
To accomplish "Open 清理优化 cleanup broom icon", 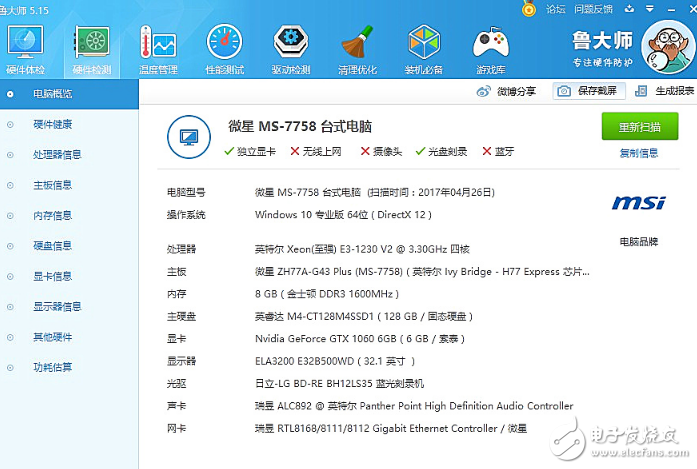I will coord(357,50).
